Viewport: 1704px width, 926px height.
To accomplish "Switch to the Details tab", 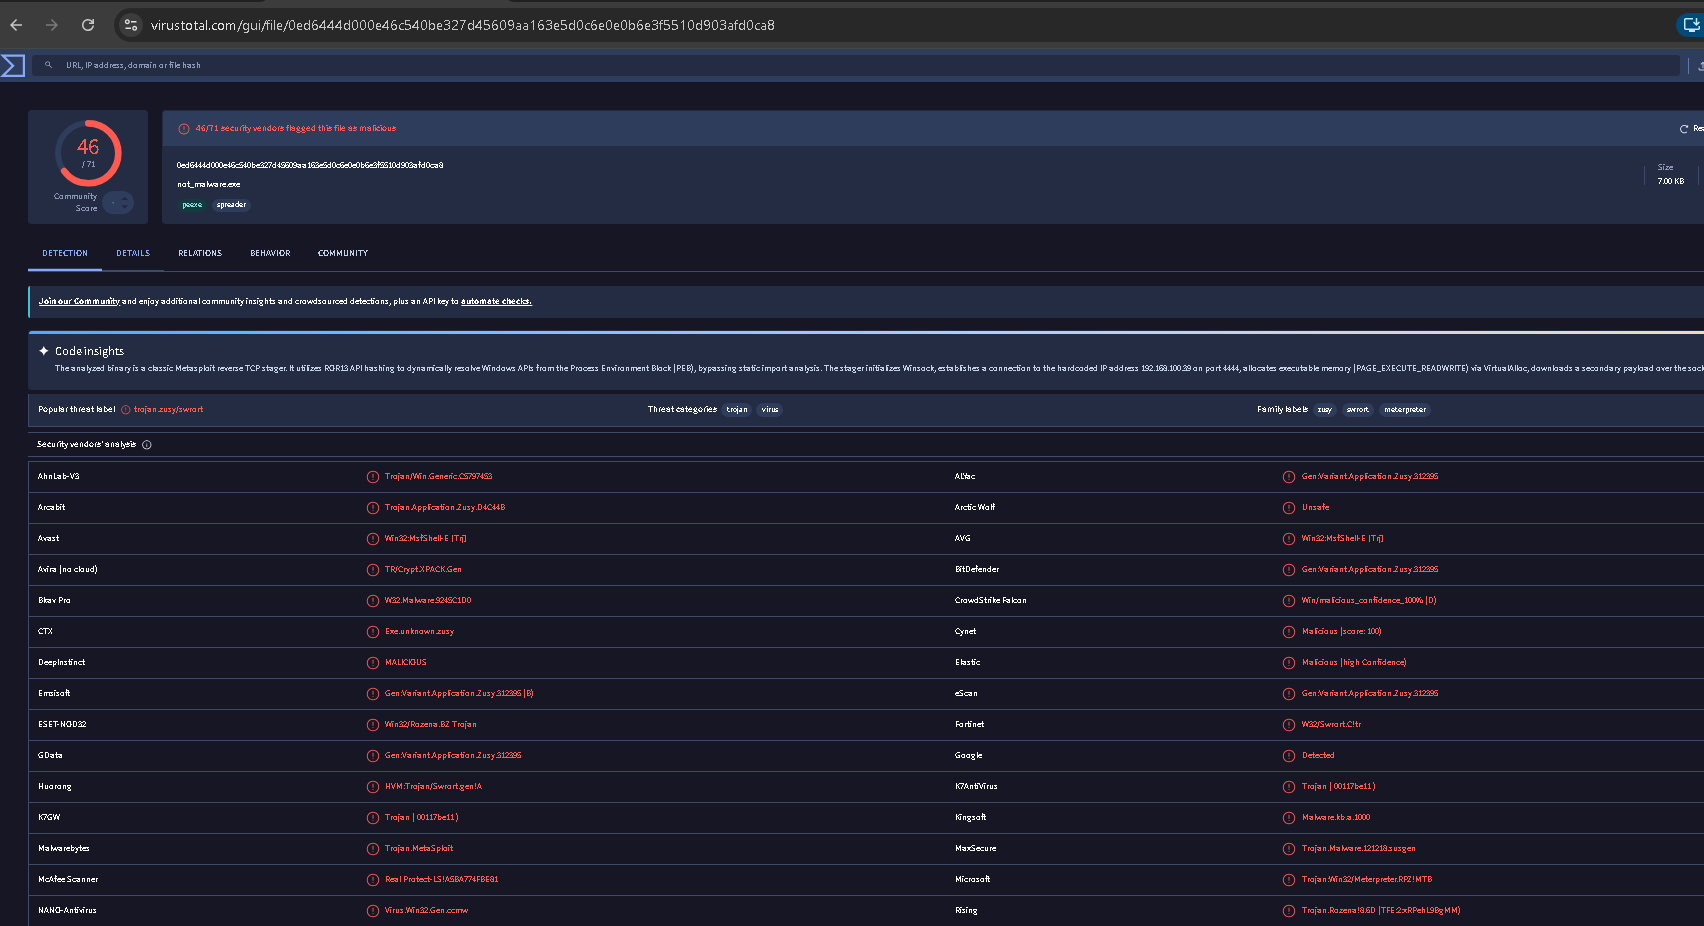I will 133,254.
